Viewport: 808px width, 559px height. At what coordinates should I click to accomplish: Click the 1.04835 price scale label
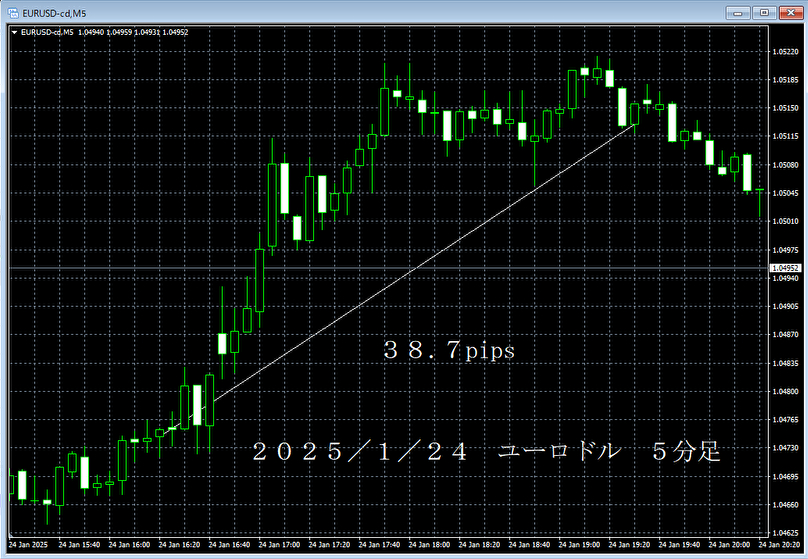785,363
